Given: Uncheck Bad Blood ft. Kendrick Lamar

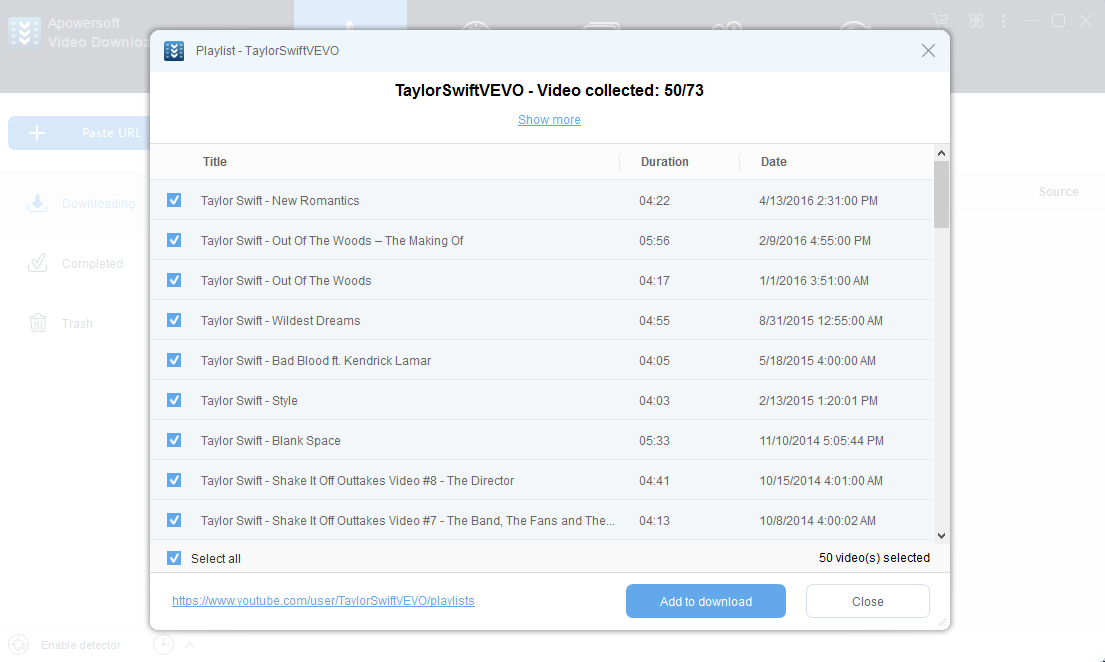Looking at the screenshot, I should [174, 360].
